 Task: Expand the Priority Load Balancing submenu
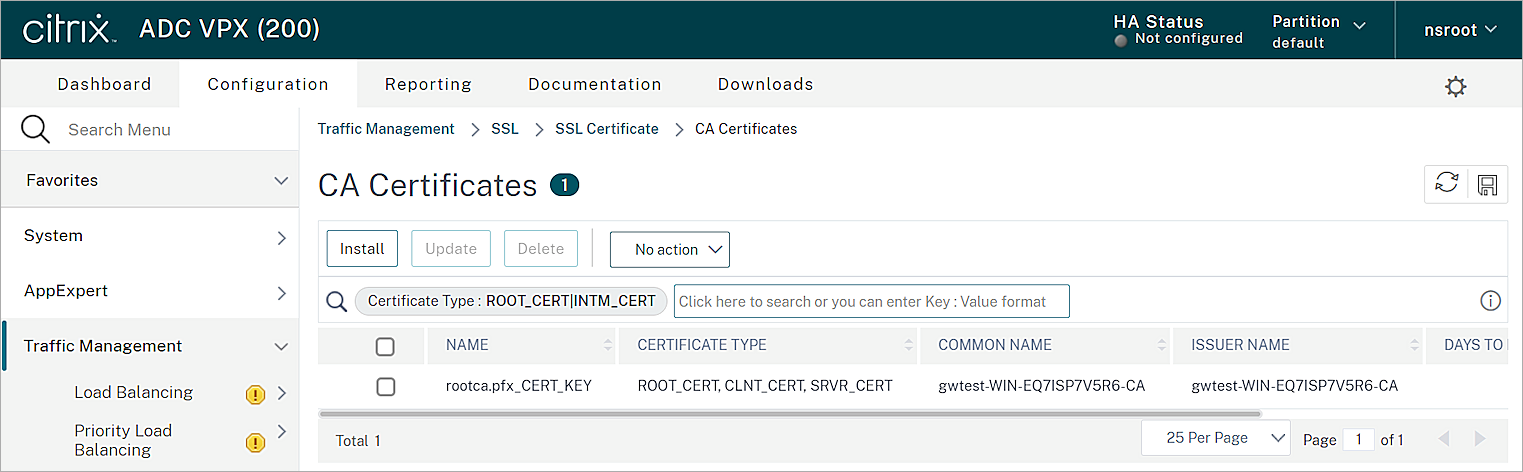pos(281,431)
